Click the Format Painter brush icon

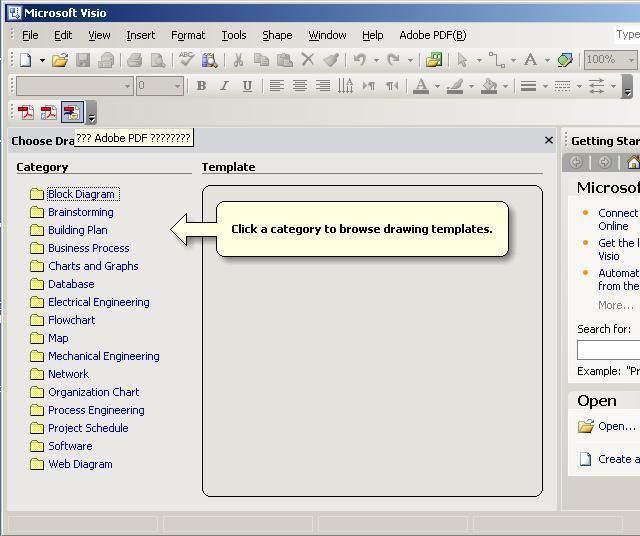(331, 60)
